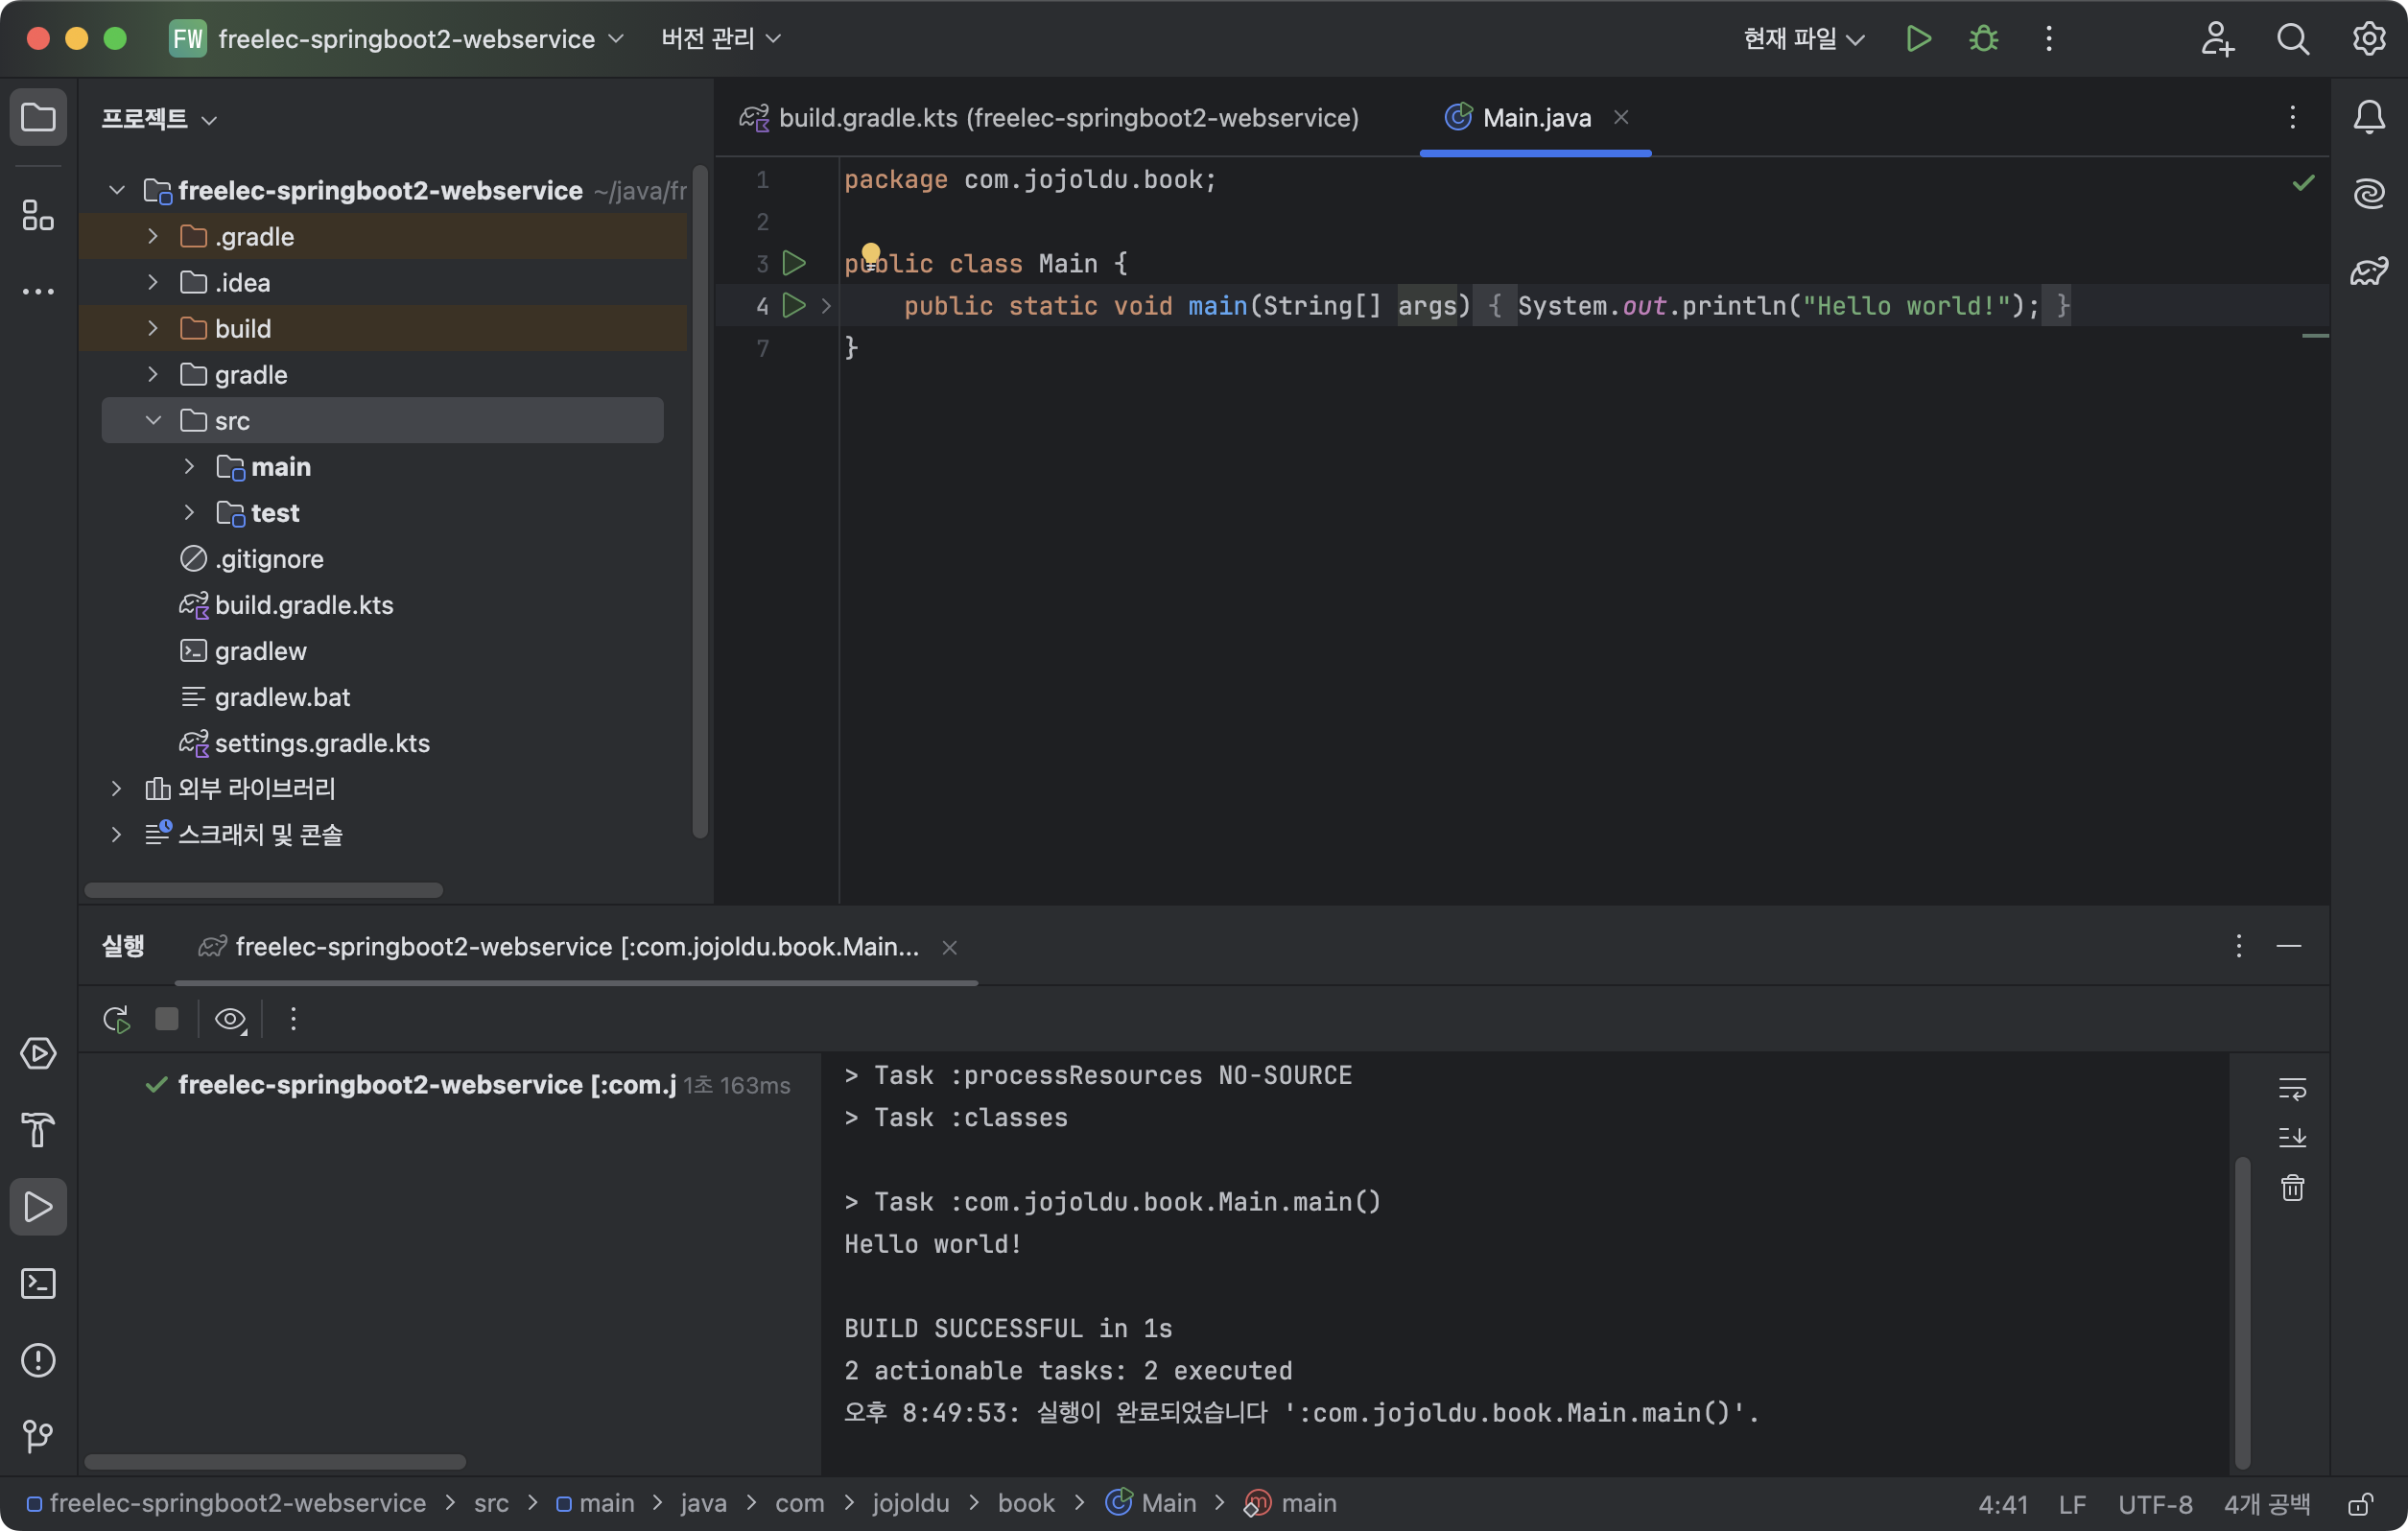Open the Terminal tool window
The height and width of the screenshot is (1531, 2408).
point(38,1283)
